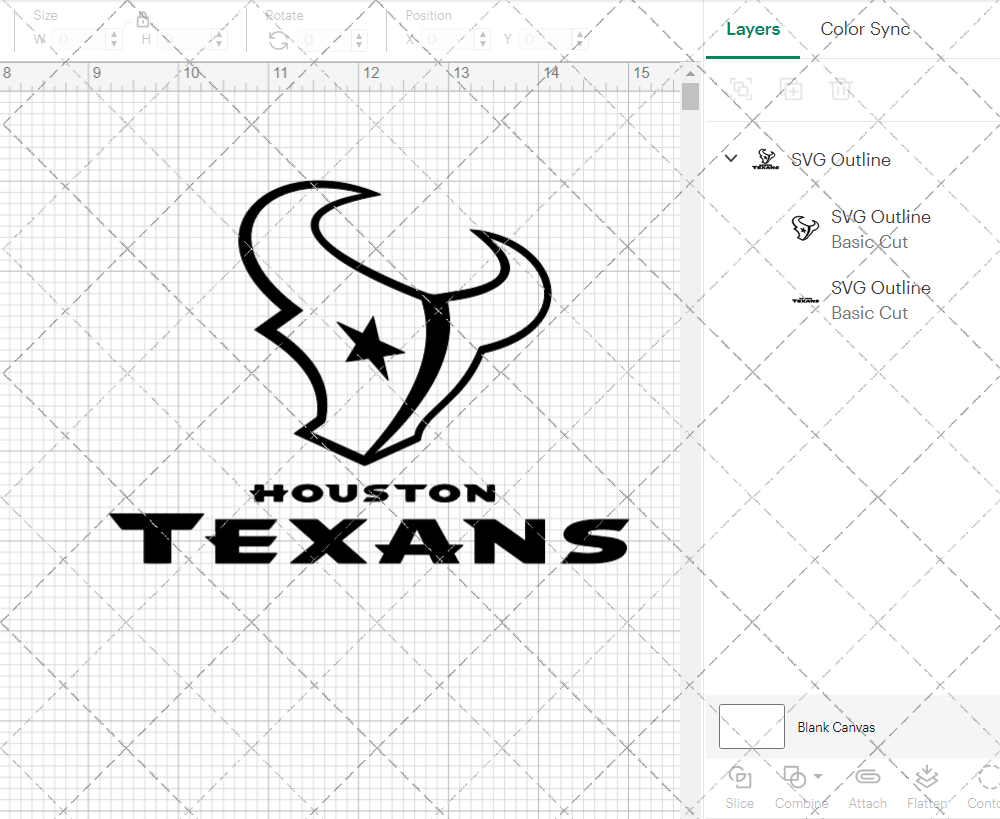Click the Blank Canvas color swatch
This screenshot has width=1000, height=819.
[x=751, y=727]
